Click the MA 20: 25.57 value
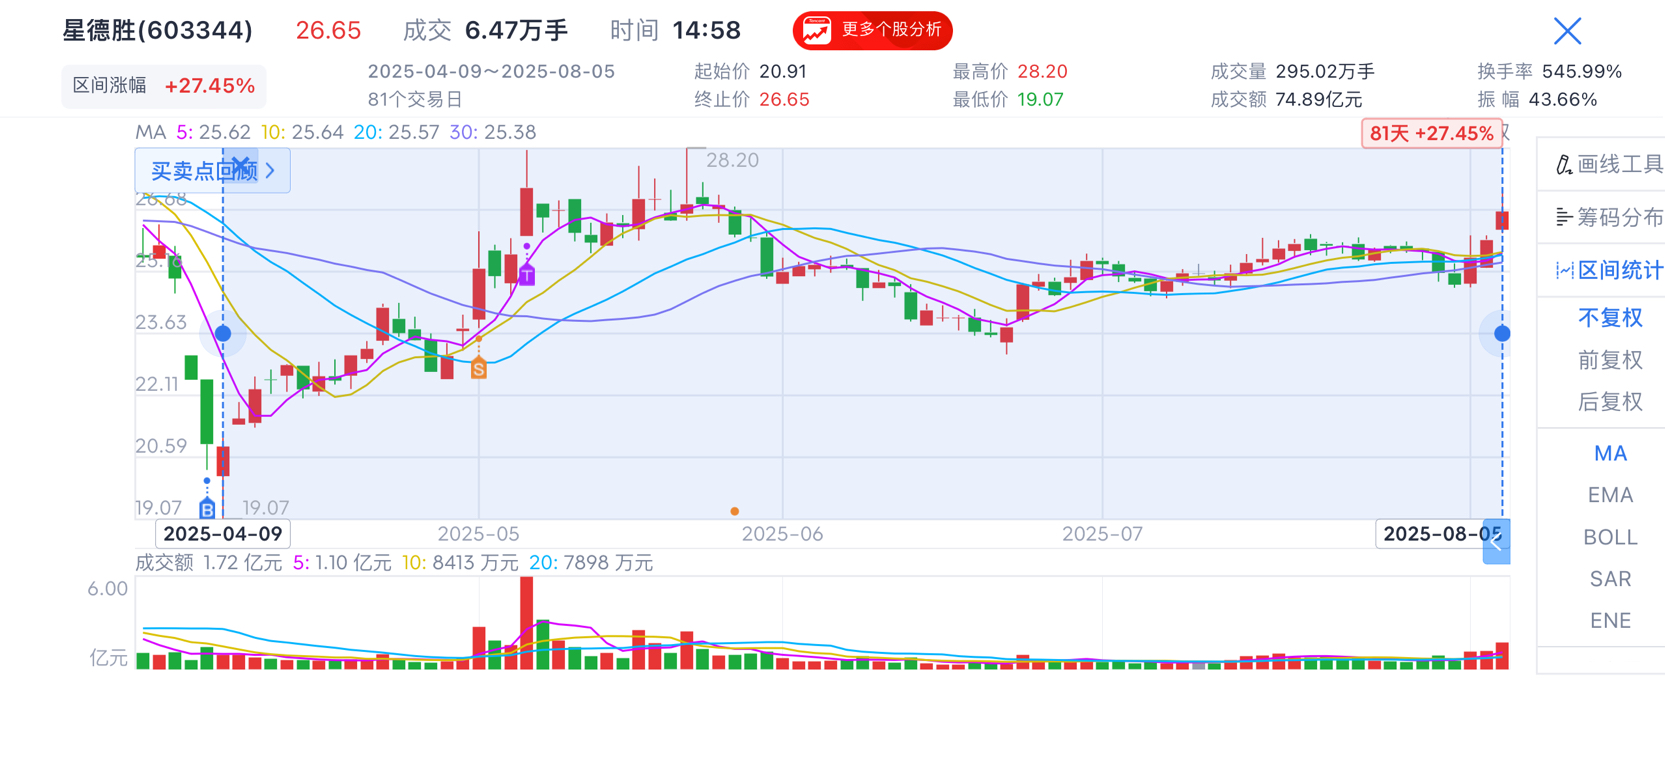 [396, 132]
